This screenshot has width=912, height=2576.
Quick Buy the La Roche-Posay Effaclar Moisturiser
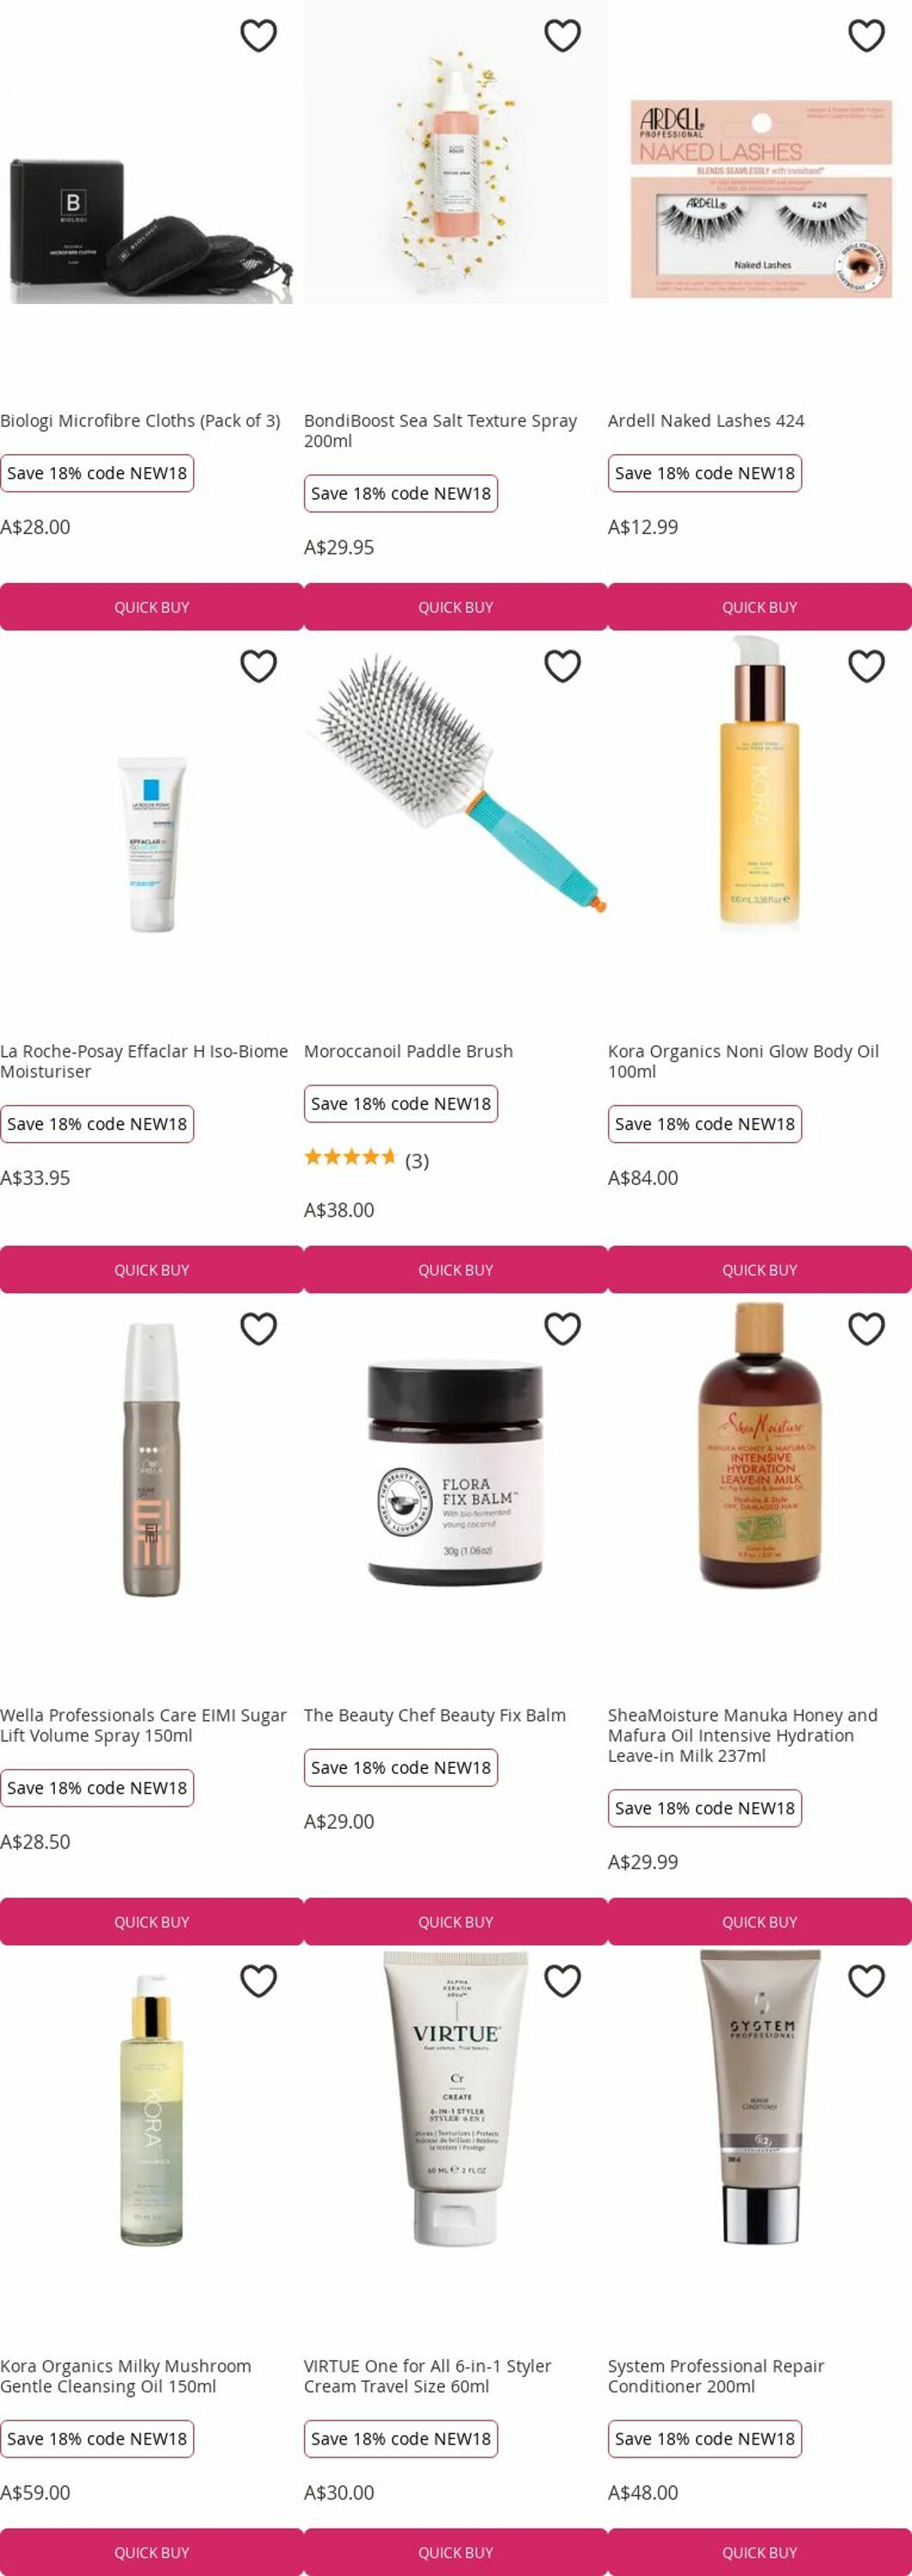tap(152, 1270)
